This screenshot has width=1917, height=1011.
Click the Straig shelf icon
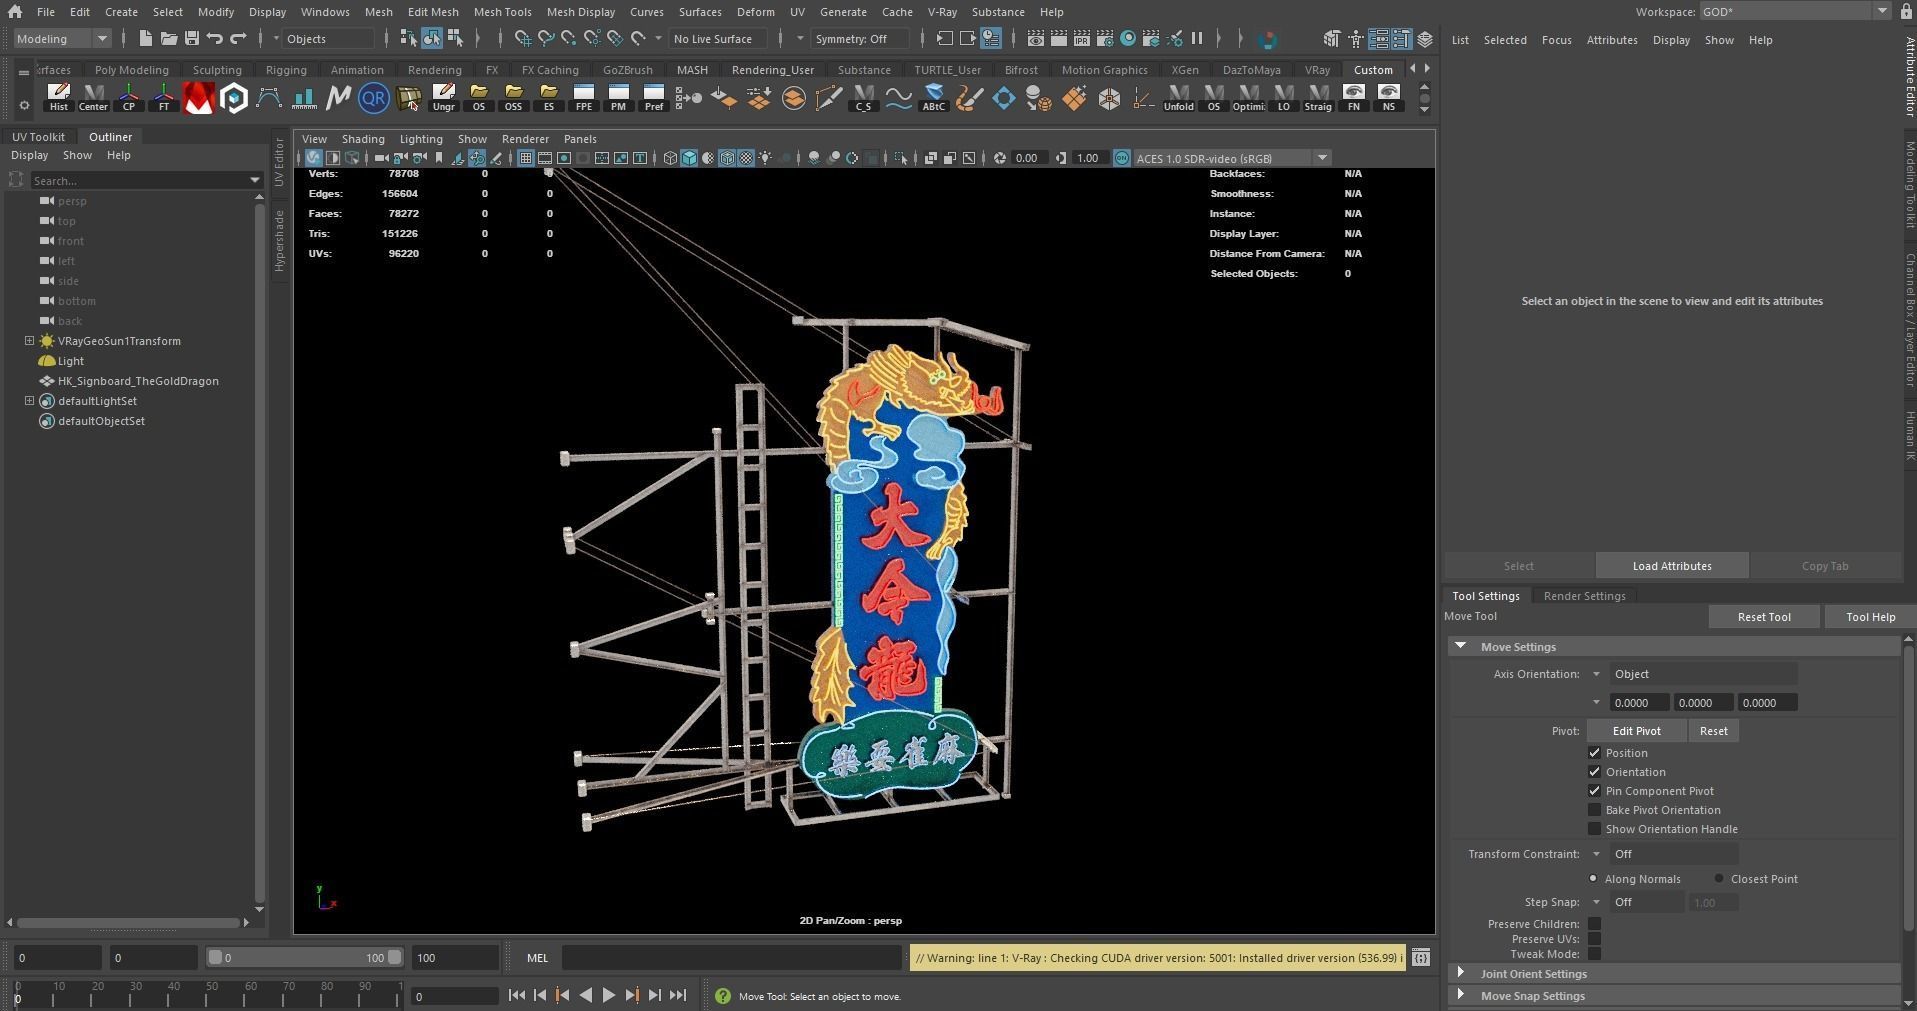(x=1318, y=97)
